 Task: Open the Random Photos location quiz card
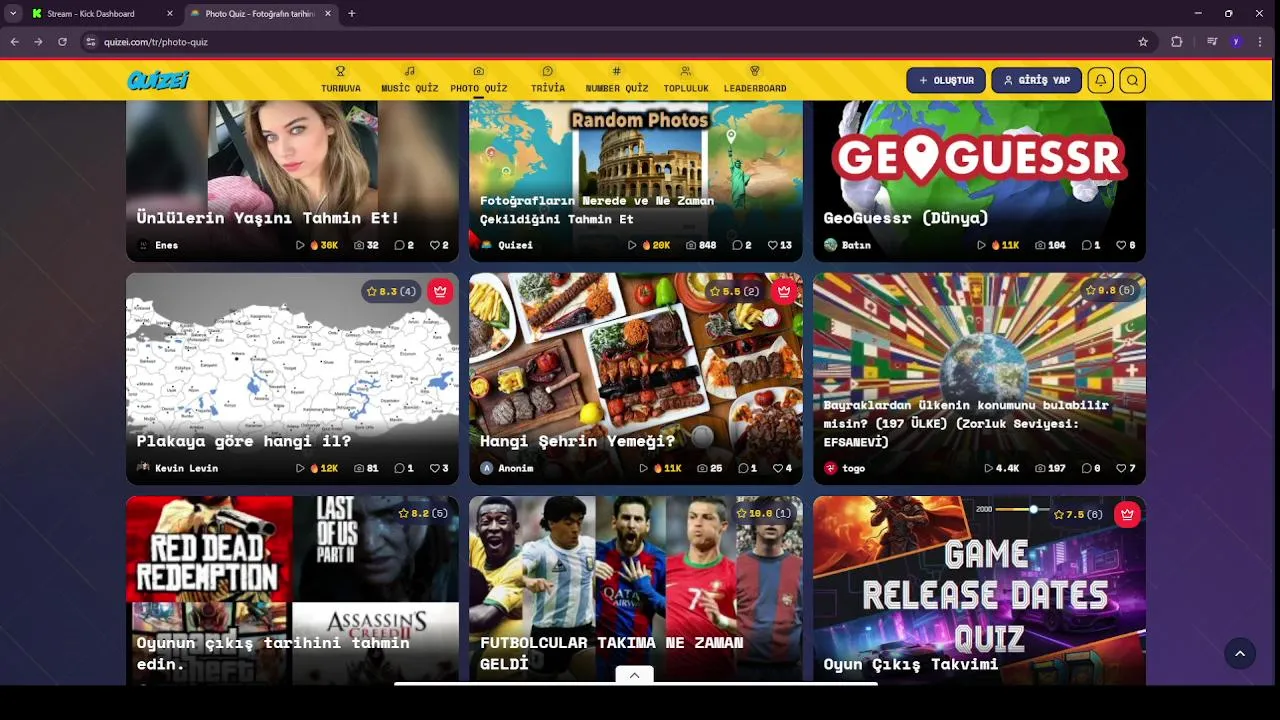pos(636,180)
